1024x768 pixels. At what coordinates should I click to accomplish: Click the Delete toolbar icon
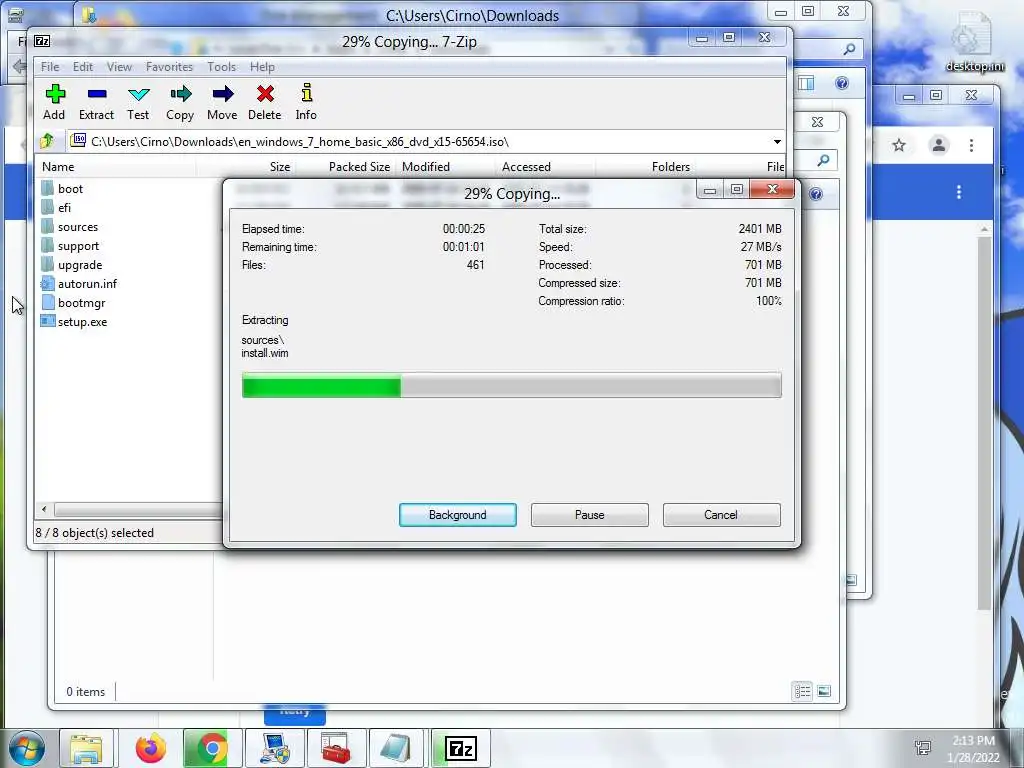(264, 94)
